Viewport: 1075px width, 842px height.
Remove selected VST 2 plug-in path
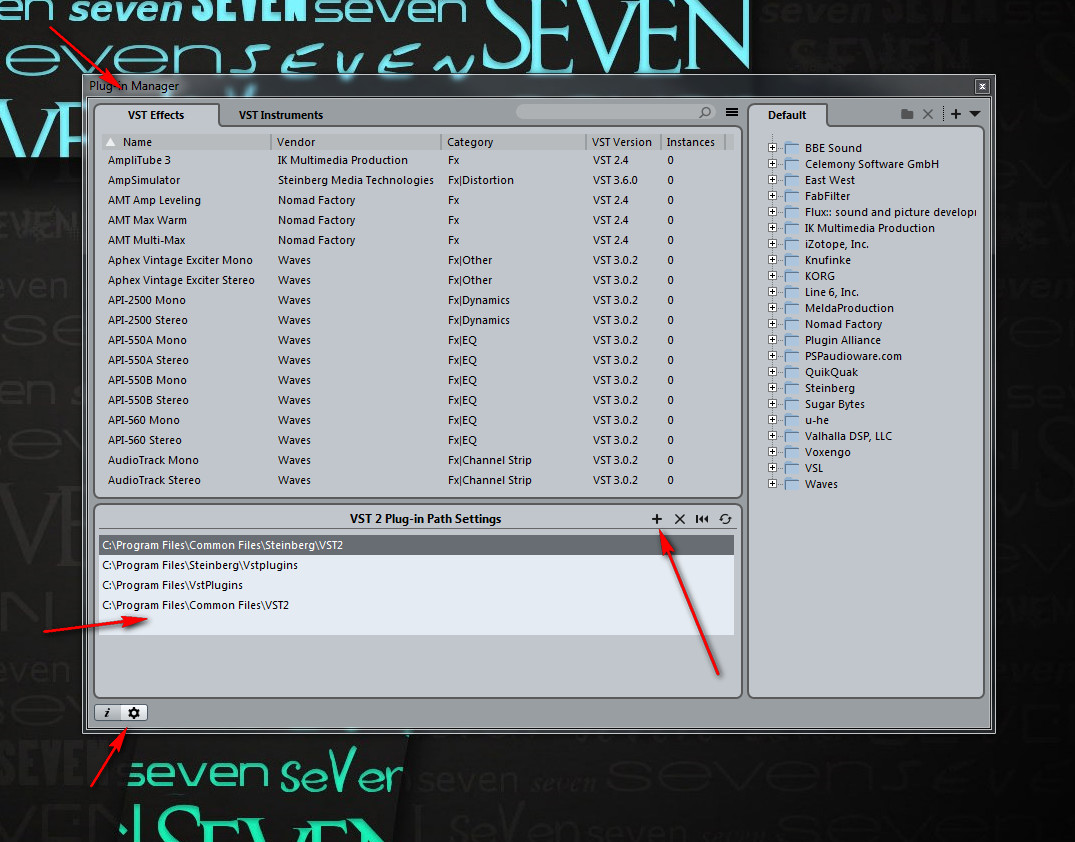click(x=679, y=519)
